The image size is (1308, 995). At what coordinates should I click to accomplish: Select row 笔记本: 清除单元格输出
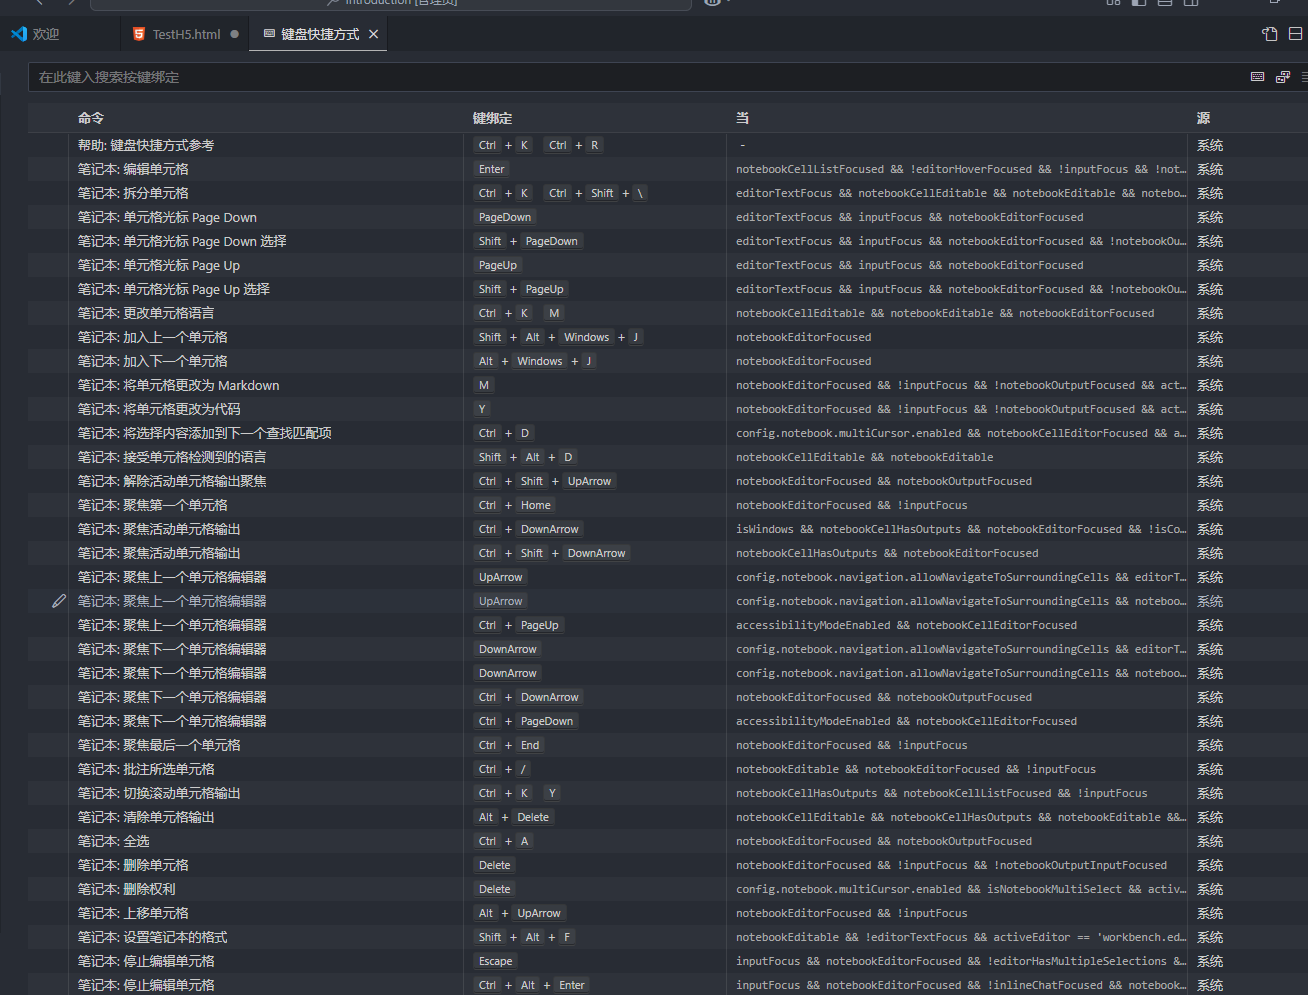[668, 817]
